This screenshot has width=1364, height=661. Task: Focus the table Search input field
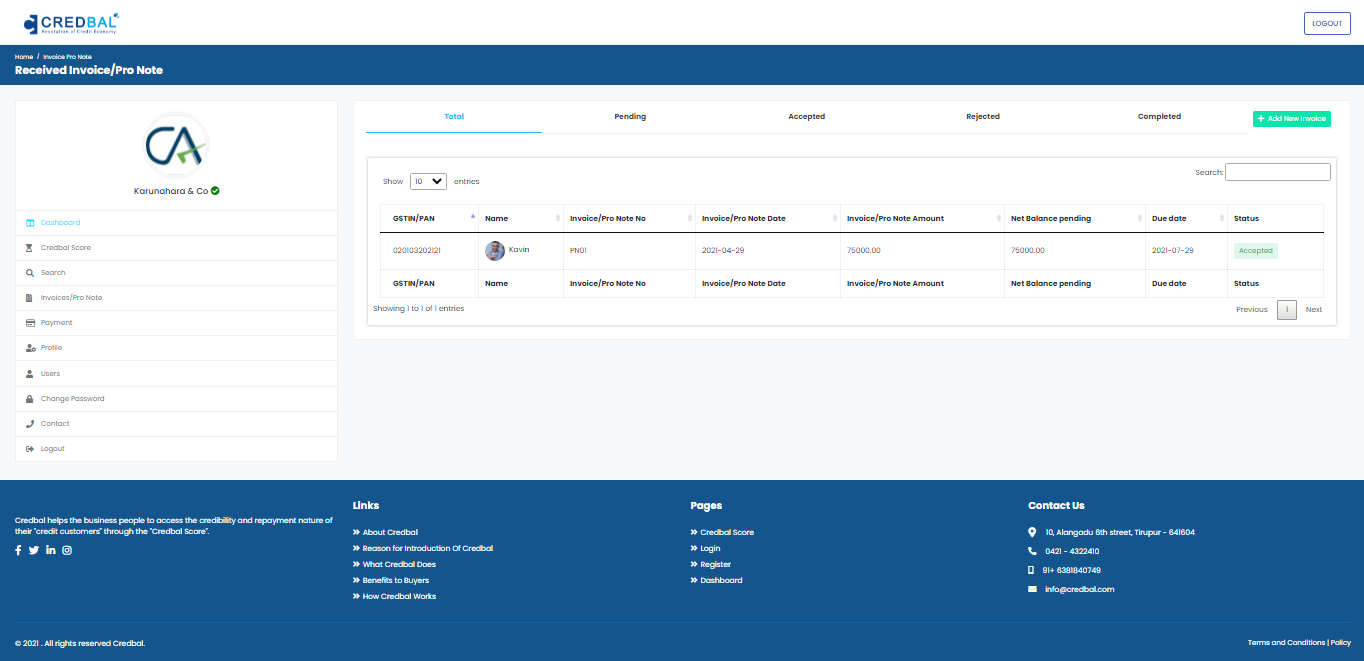click(x=1278, y=172)
